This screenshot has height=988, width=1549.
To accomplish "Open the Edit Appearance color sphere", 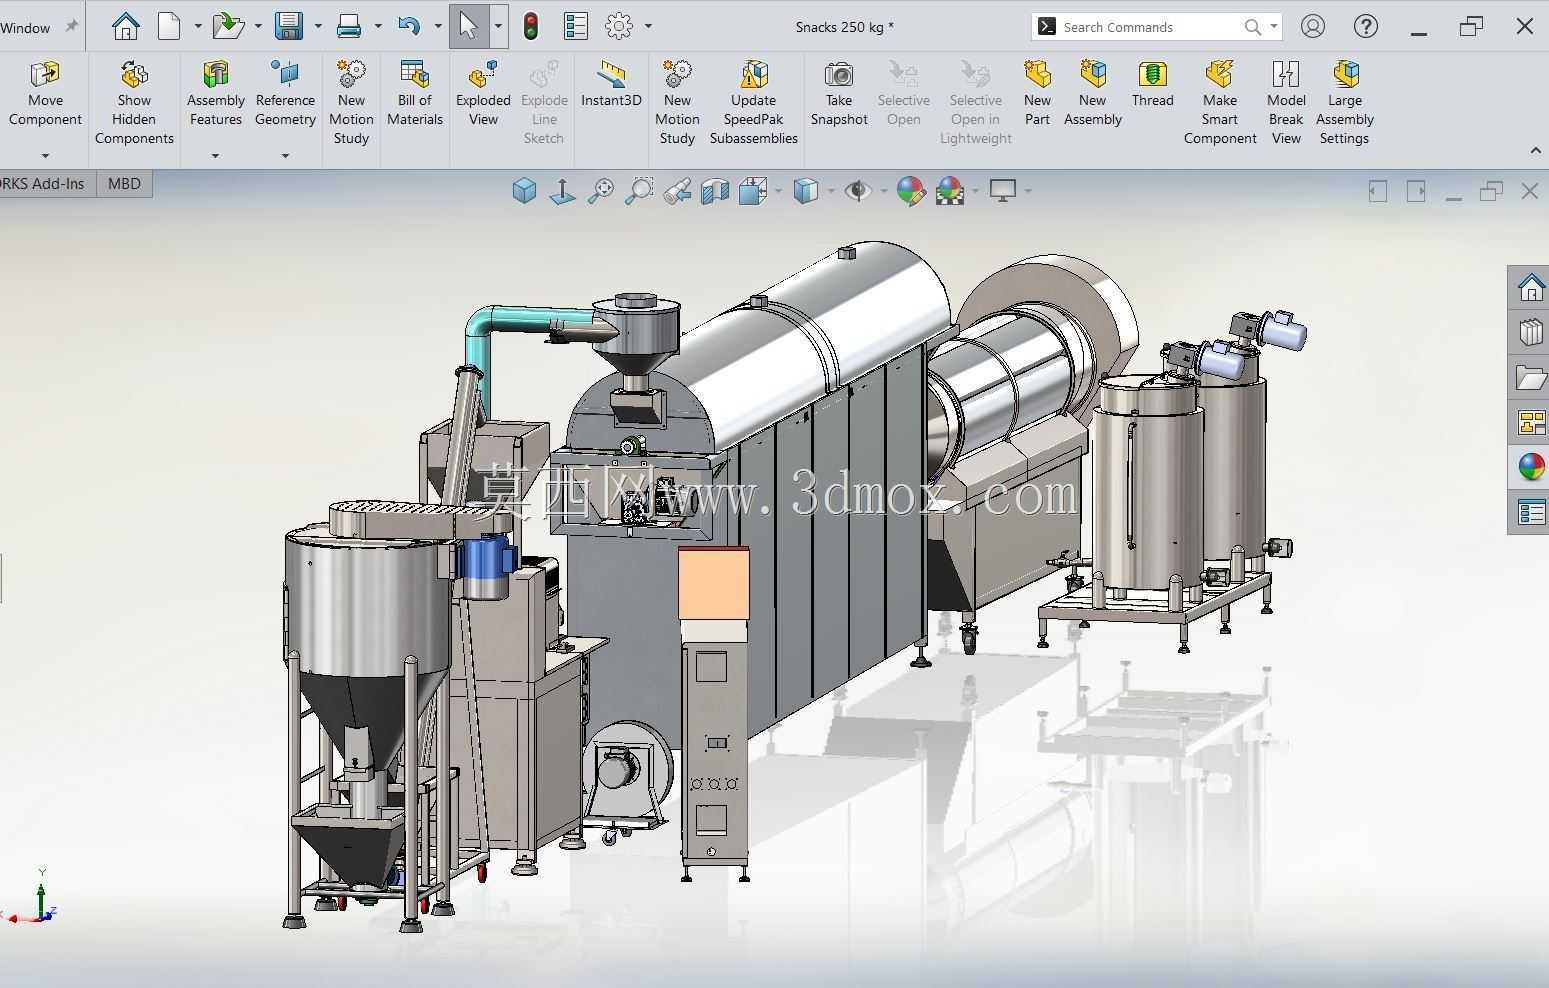I will (x=910, y=190).
